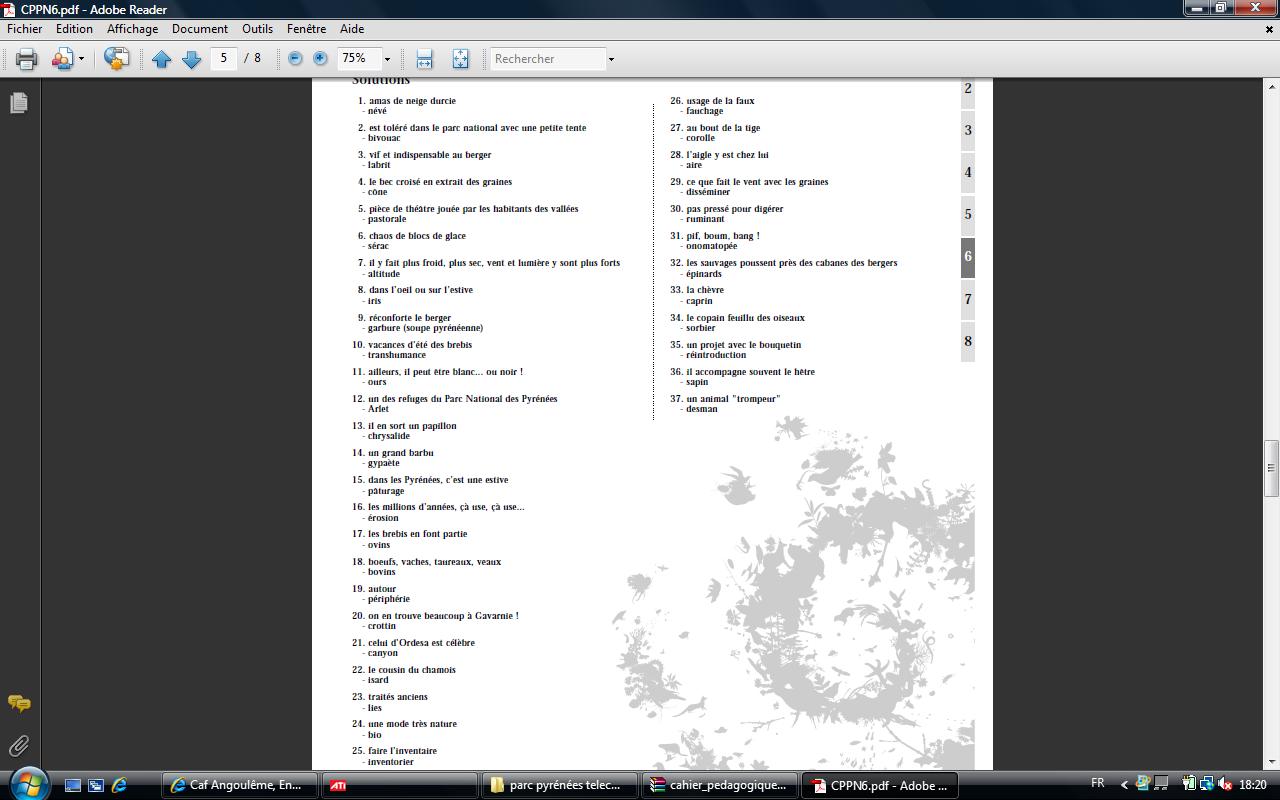Open the Fichier menu
The image size is (1280, 800).
[x=25, y=29]
